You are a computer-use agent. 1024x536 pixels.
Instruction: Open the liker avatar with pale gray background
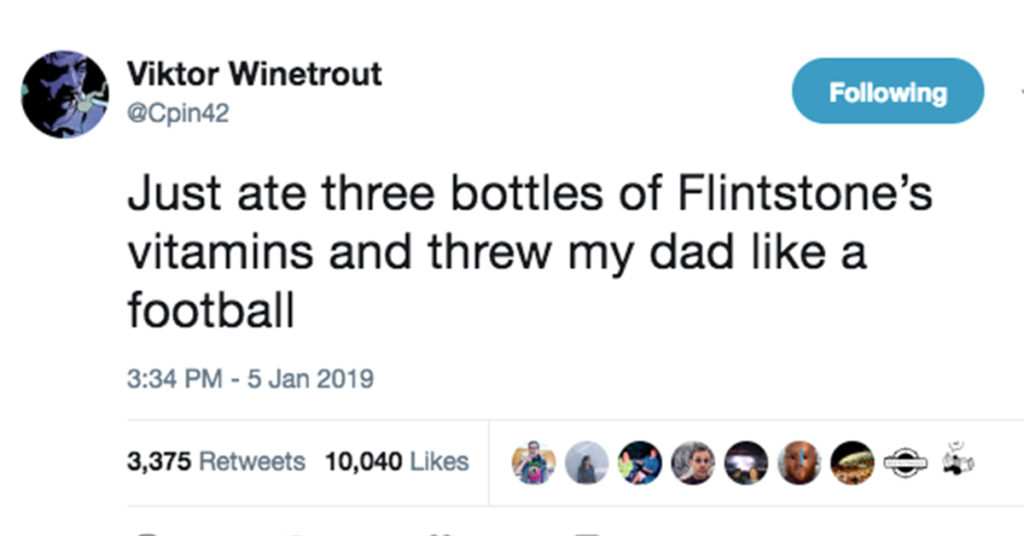[586, 462]
